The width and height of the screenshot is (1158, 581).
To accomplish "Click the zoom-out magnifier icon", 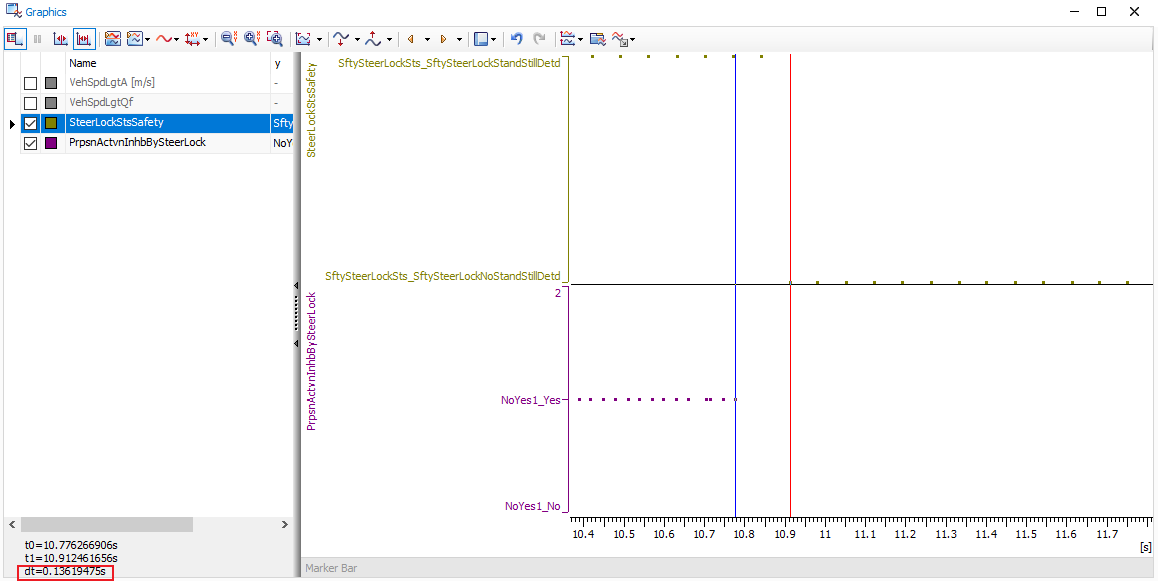I will 228,39.
